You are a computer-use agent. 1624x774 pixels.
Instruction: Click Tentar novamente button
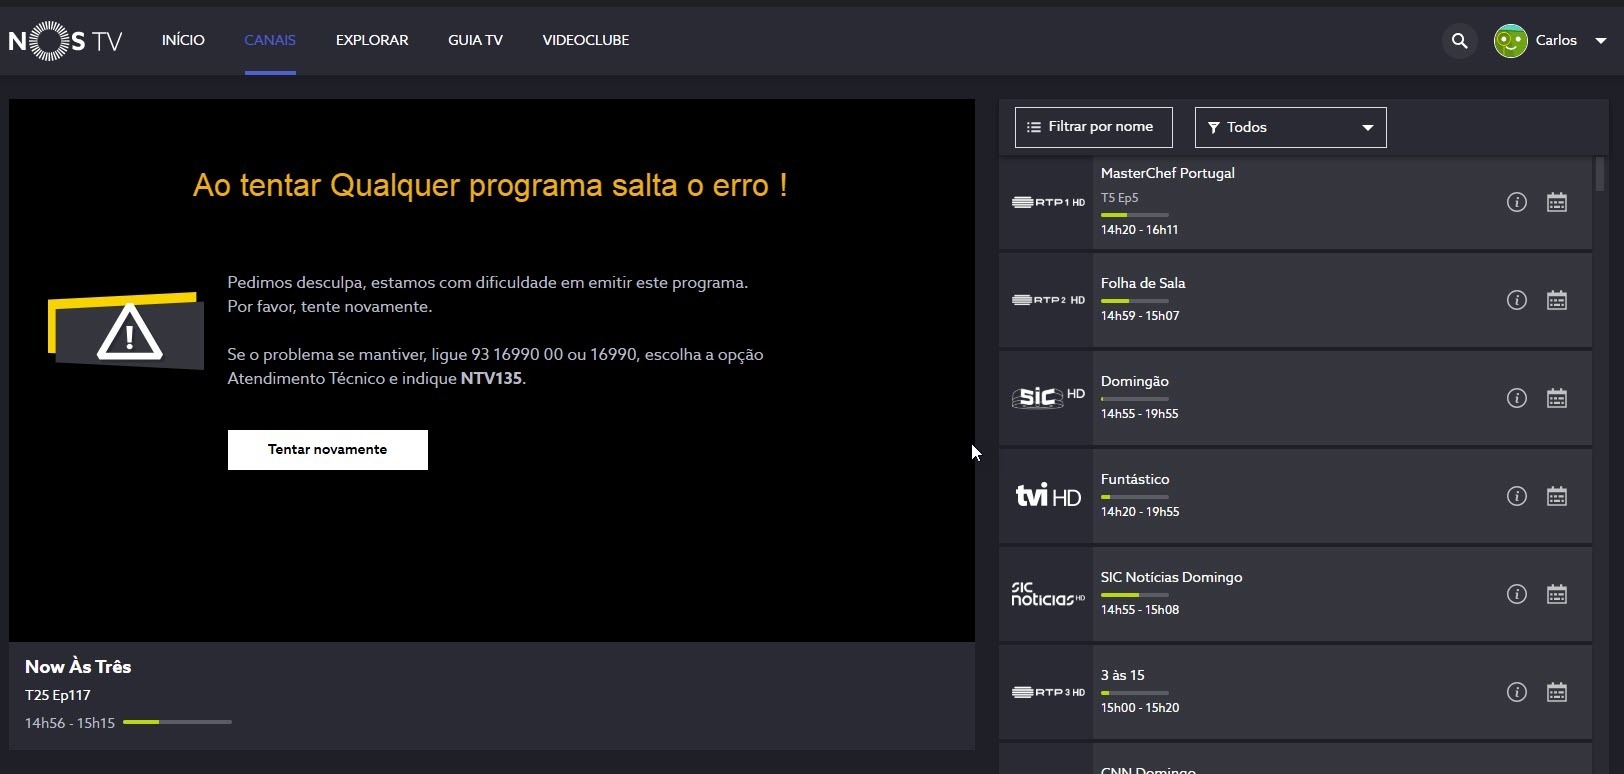(x=328, y=450)
